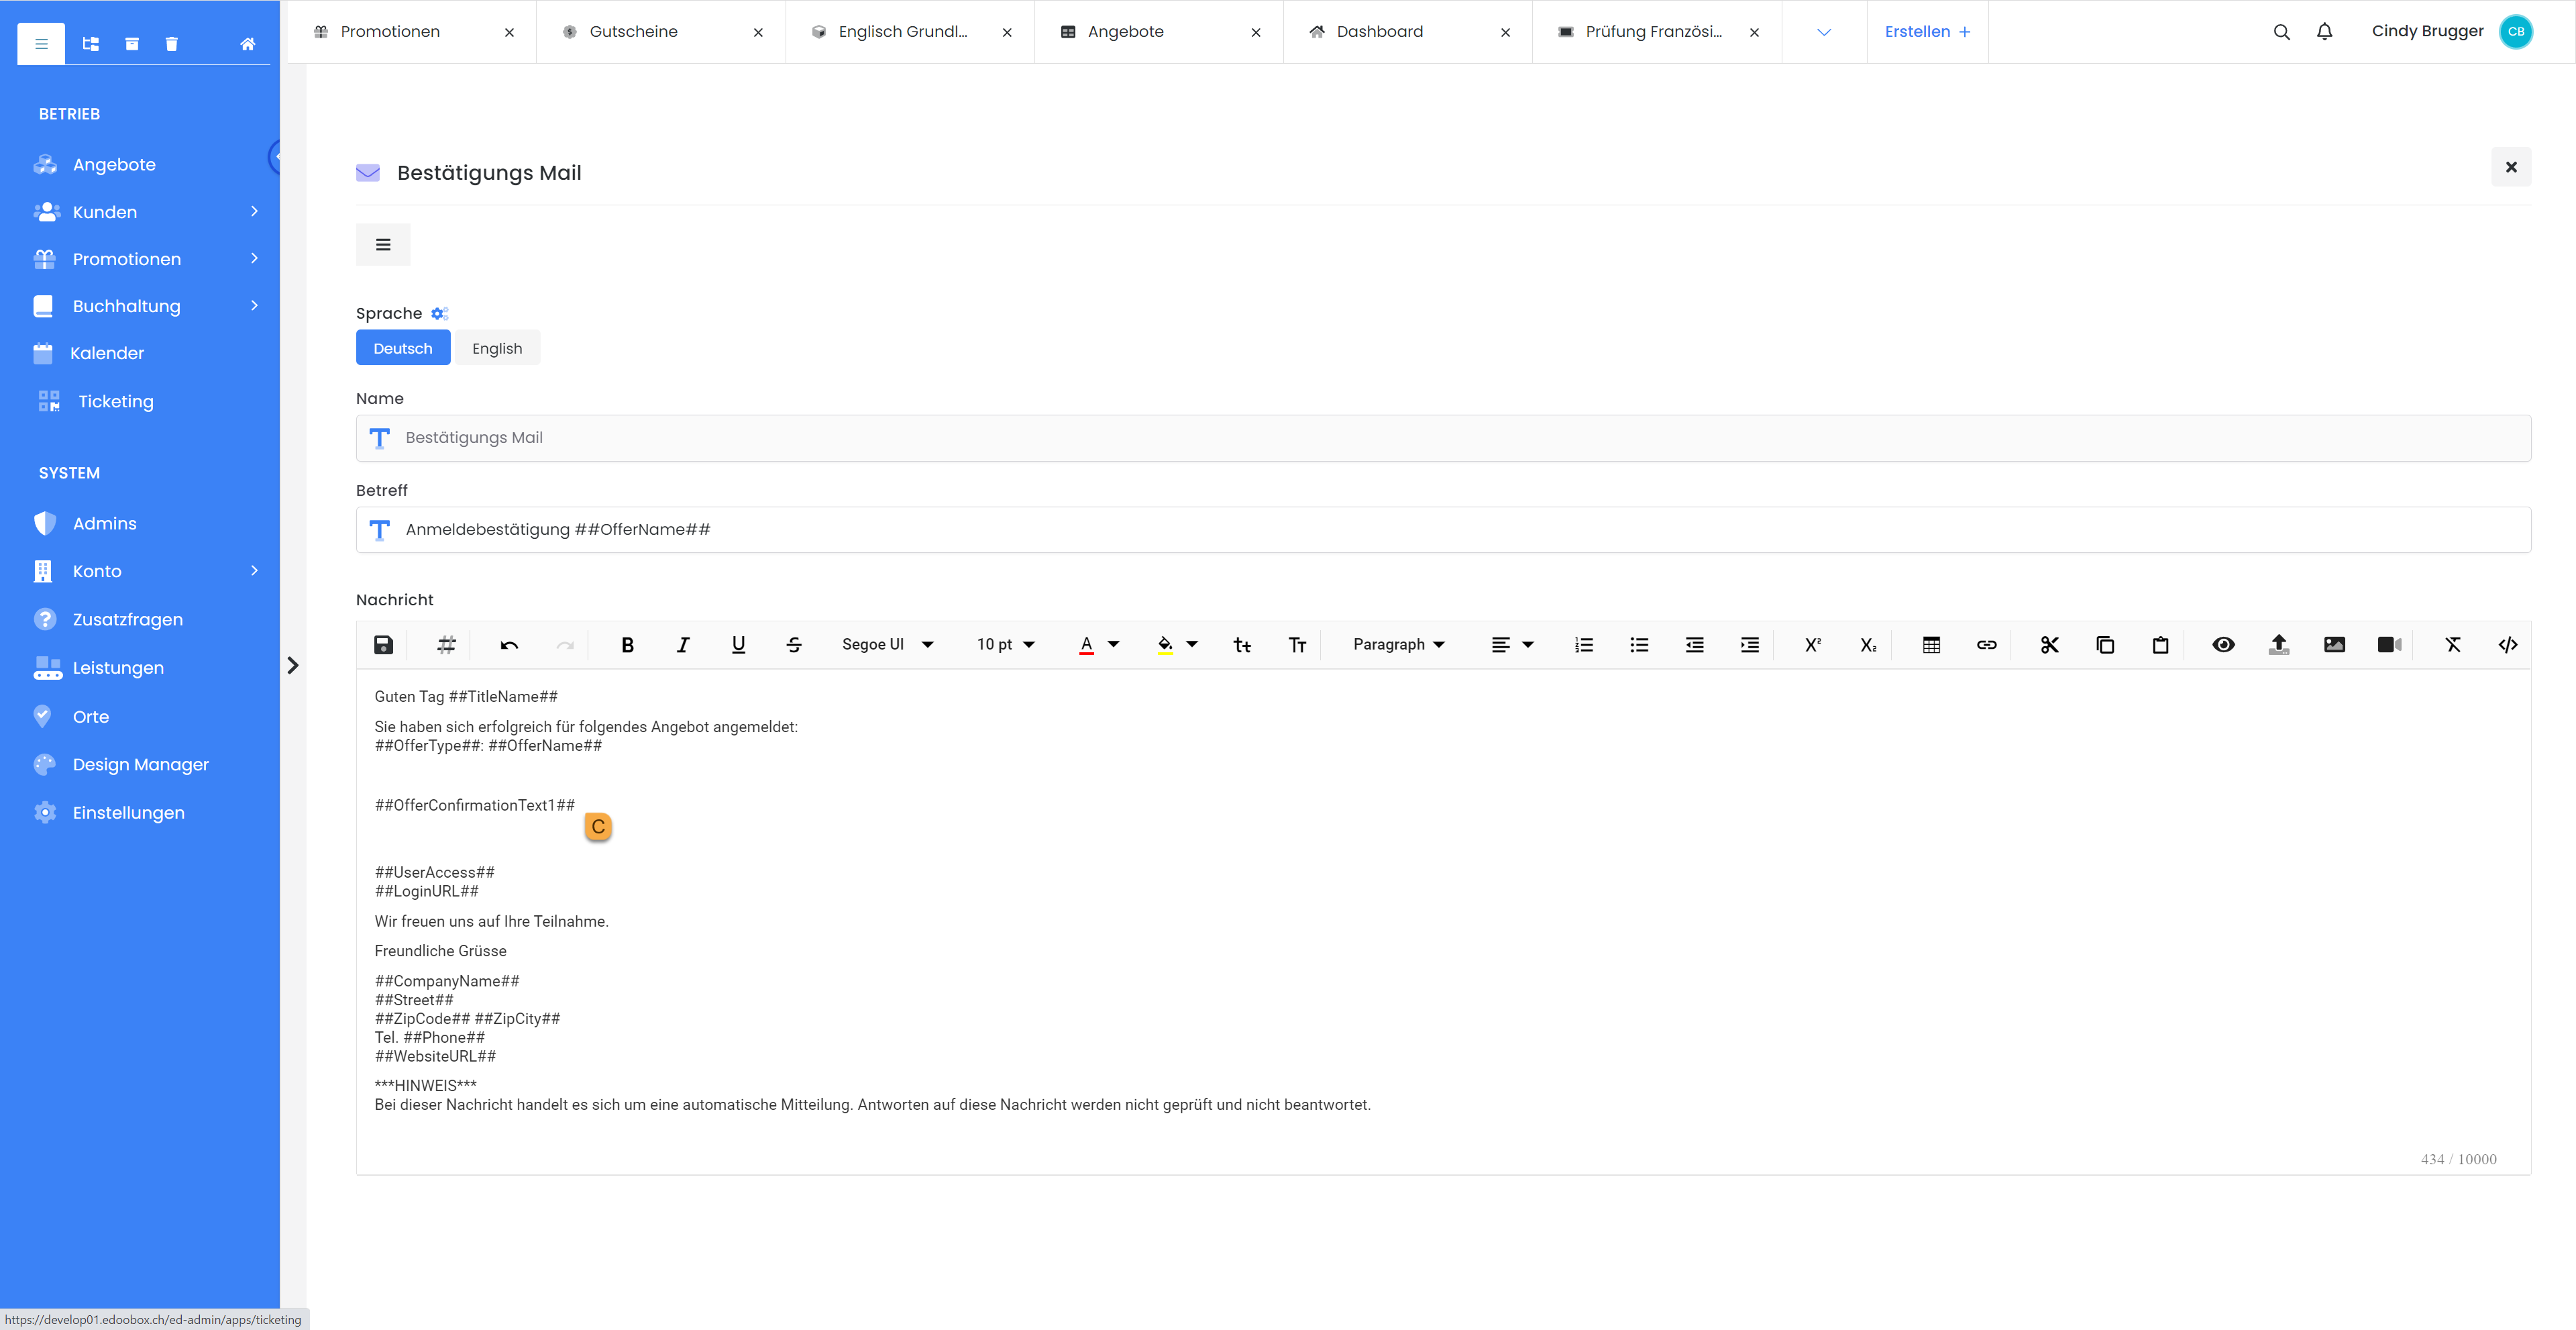
Task: Click the save icon in editor toolbar
Action: coord(383,645)
